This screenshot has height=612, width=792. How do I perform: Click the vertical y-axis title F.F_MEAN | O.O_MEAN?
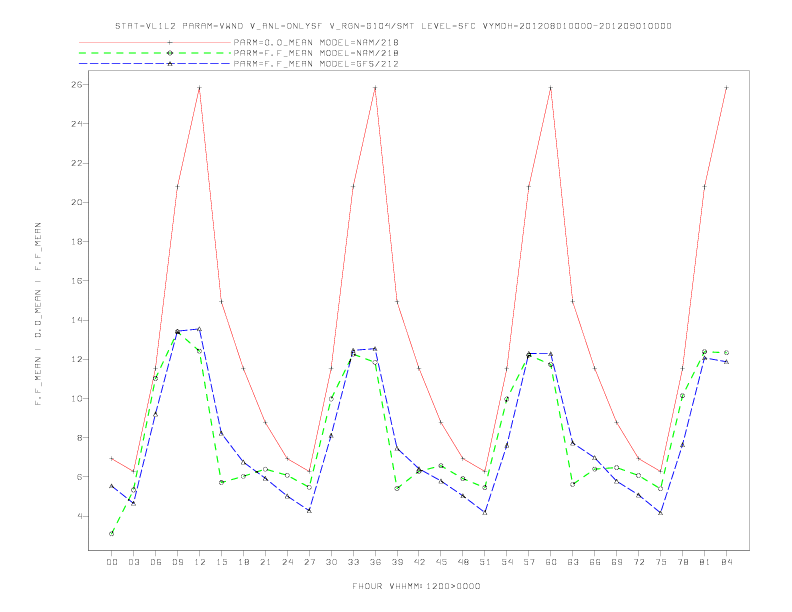(x=38, y=314)
